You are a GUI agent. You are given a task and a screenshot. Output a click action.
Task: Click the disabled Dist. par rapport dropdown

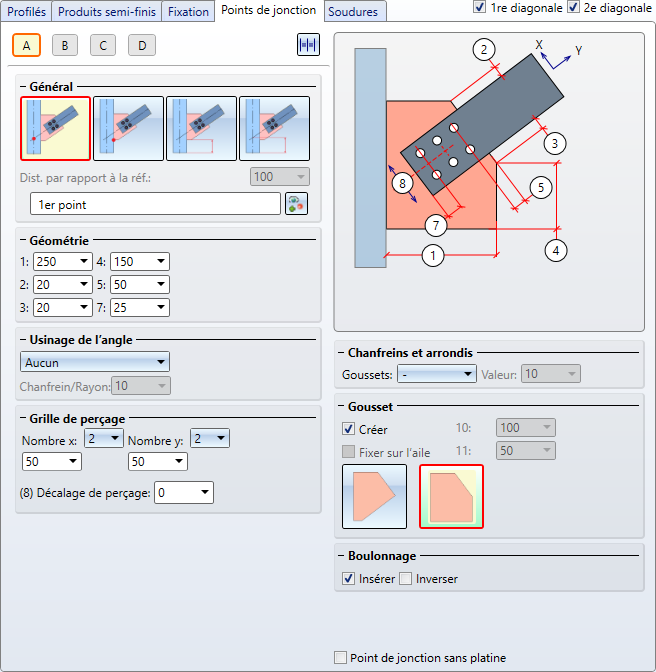coord(280,177)
